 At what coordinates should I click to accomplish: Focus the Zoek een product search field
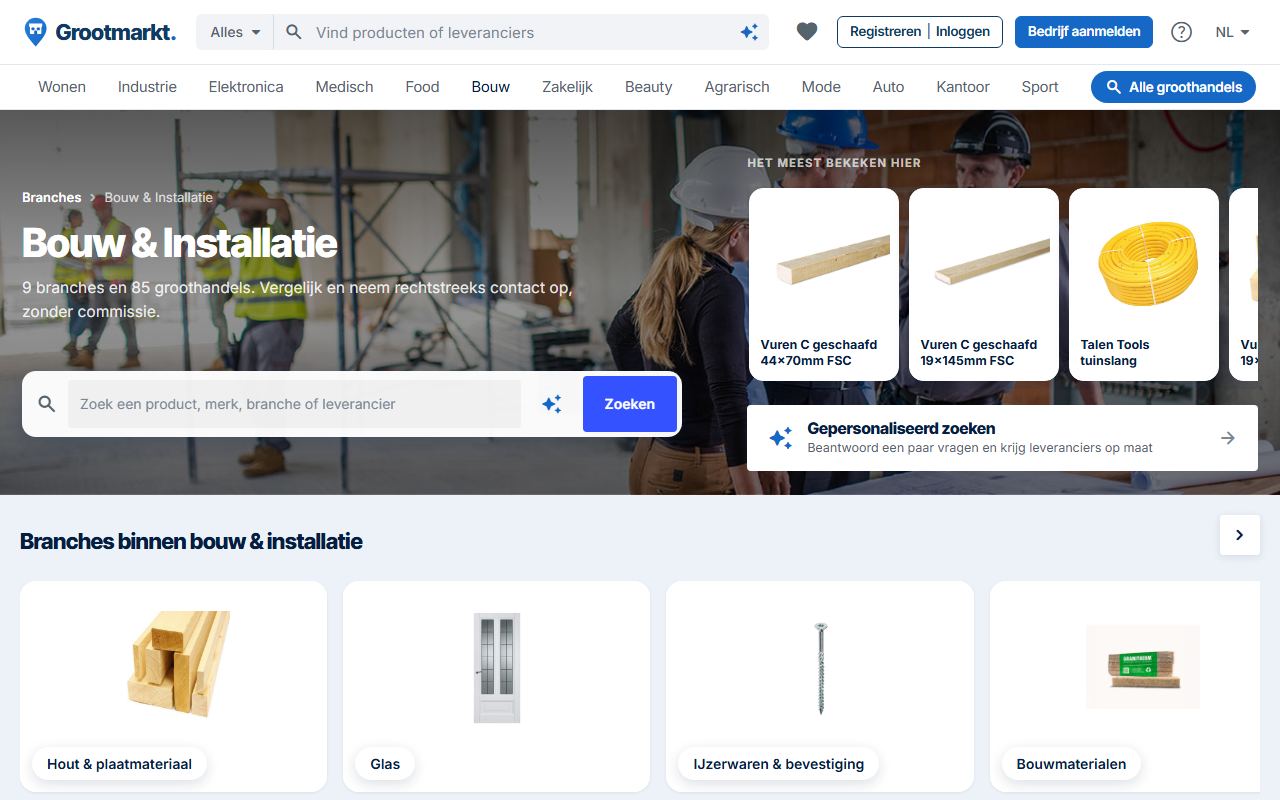[294, 404]
